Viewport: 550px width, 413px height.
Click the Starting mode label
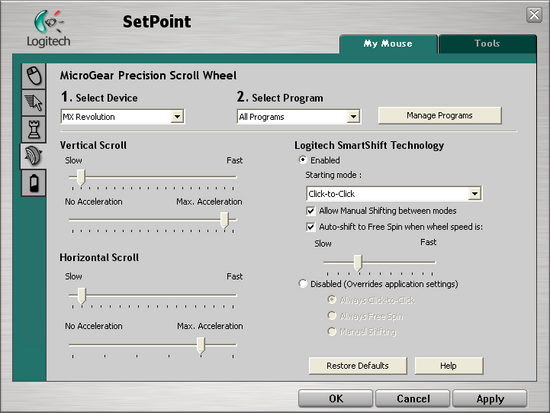click(x=333, y=175)
